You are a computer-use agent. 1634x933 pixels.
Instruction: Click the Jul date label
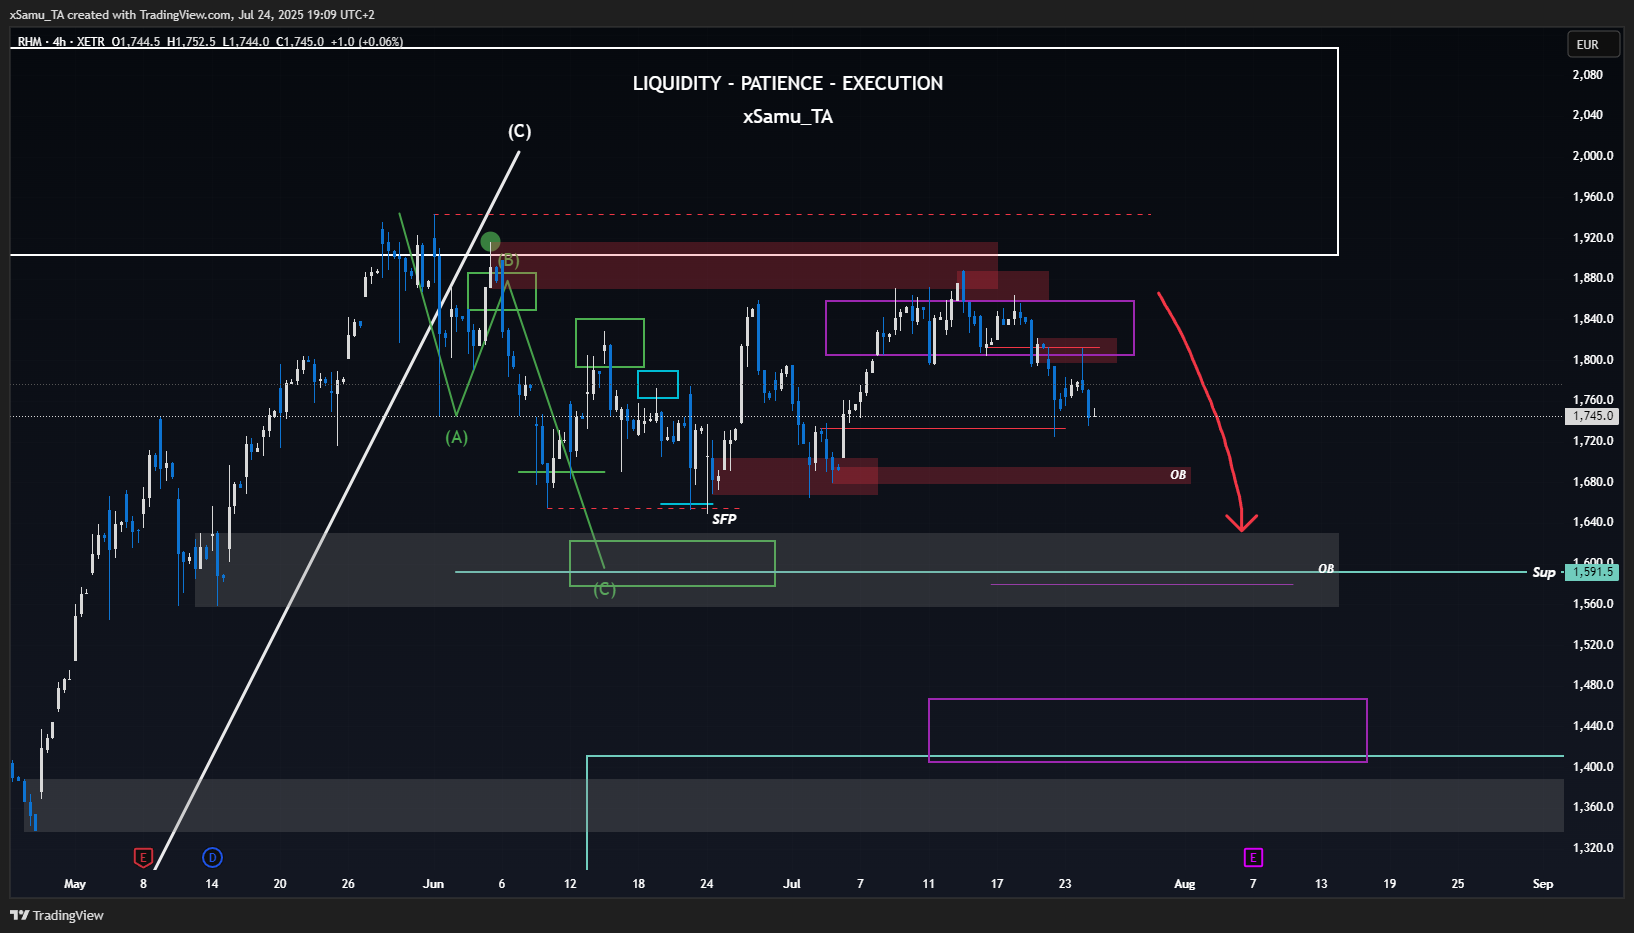tap(792, 884)
